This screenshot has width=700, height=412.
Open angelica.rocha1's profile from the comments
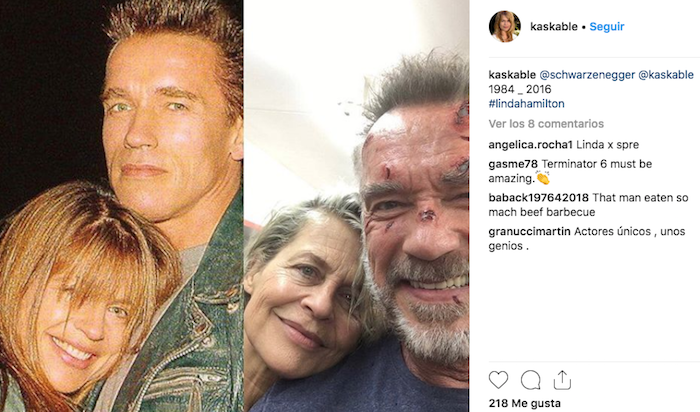(x=527, y=144)
